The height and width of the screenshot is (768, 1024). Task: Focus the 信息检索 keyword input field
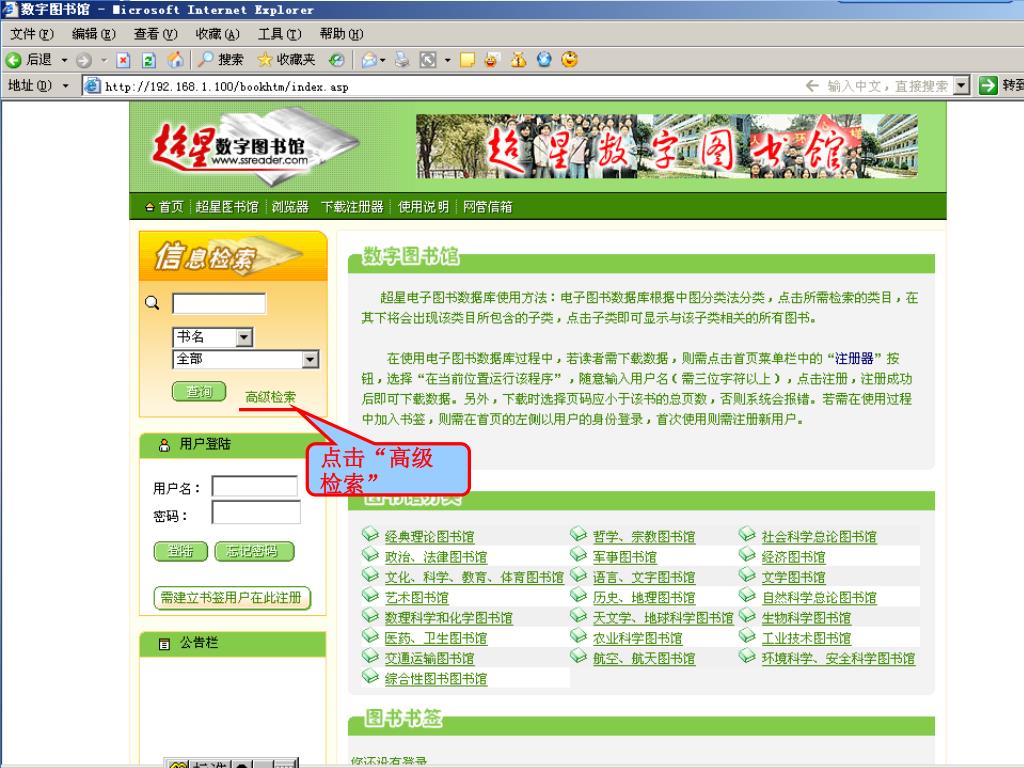[x=219, y=303]
